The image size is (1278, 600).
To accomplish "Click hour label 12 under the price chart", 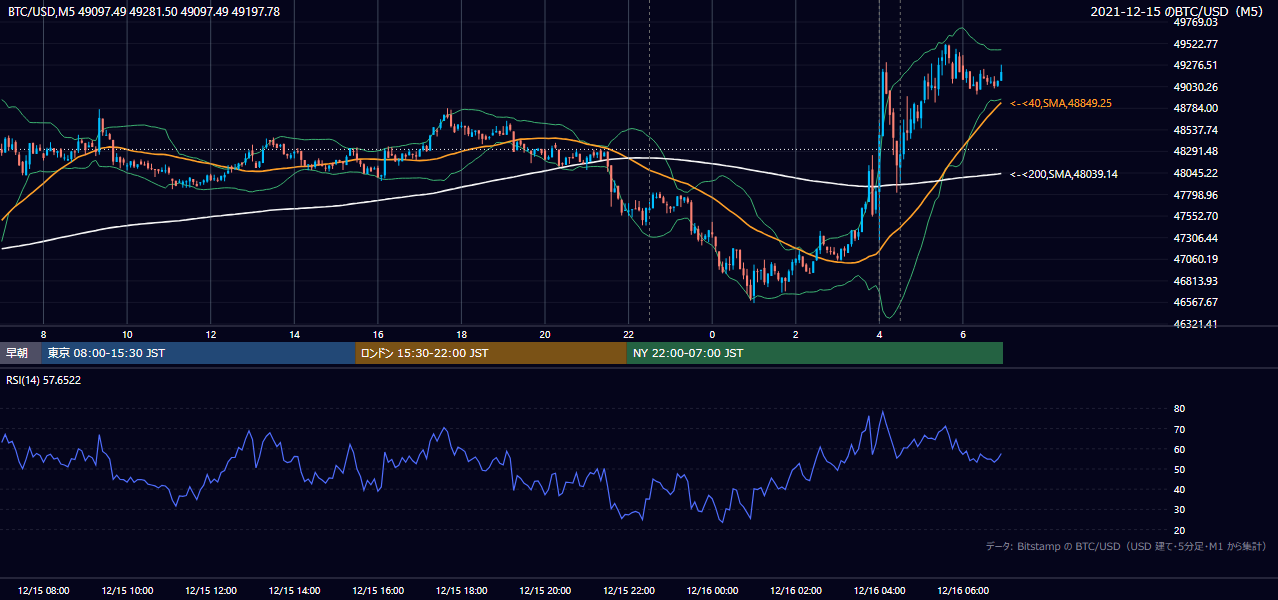I will coord(211,334).
